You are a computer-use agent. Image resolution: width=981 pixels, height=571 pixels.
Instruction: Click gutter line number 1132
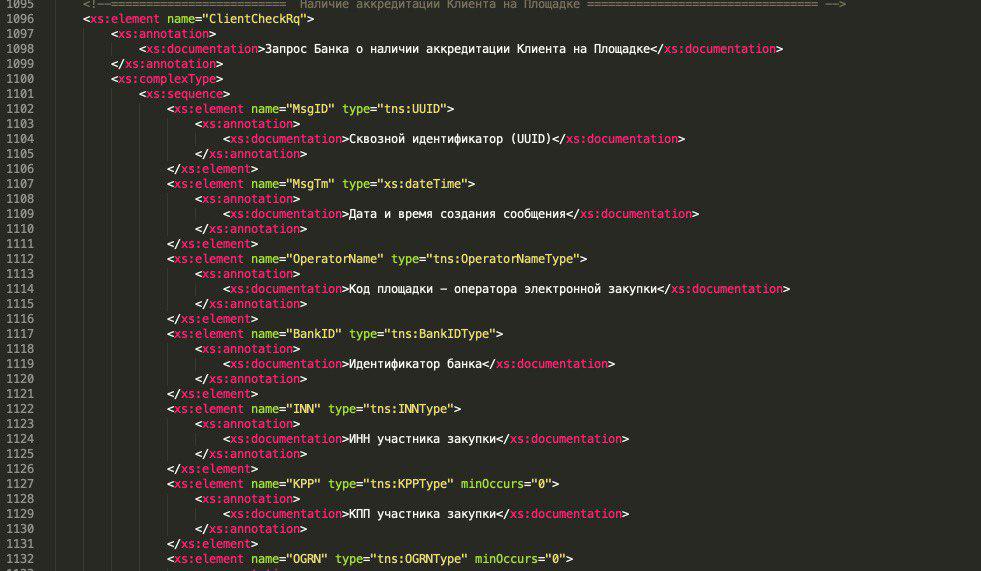[x=20, y=559]
